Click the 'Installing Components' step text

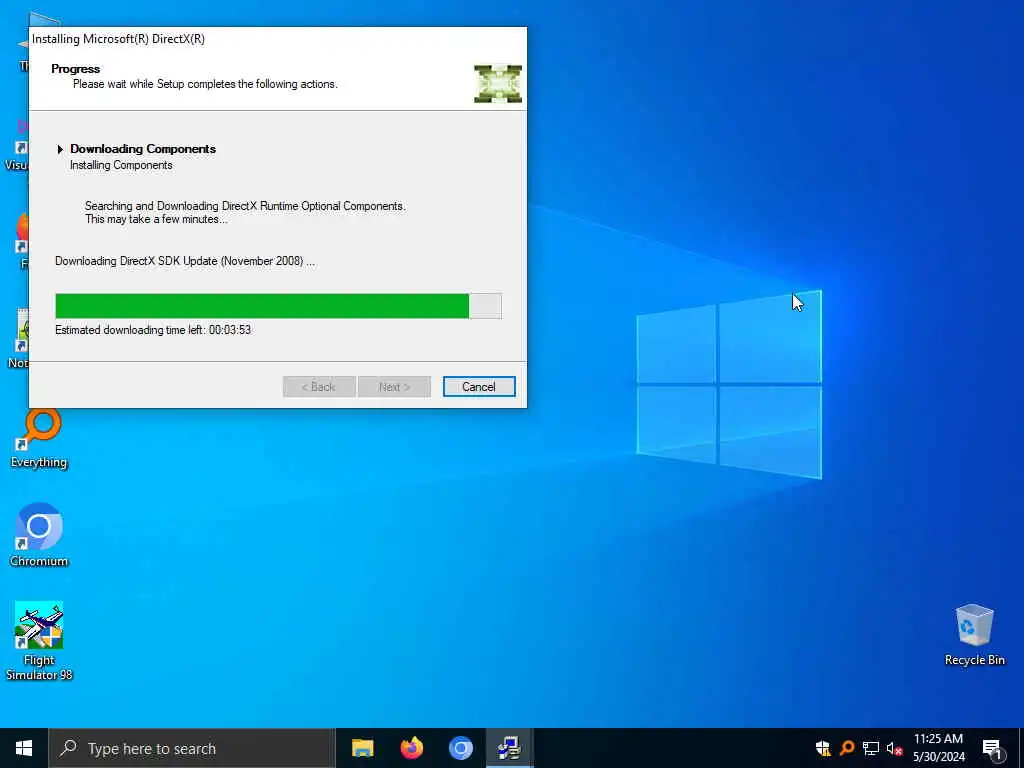point(121,165)
